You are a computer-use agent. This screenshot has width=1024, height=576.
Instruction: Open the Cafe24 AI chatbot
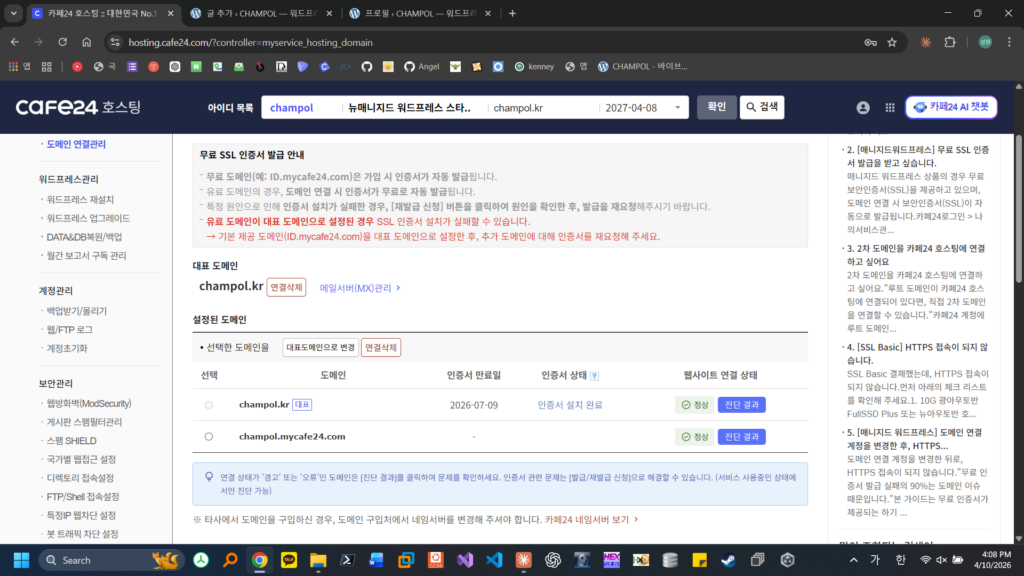click(951, 107)
